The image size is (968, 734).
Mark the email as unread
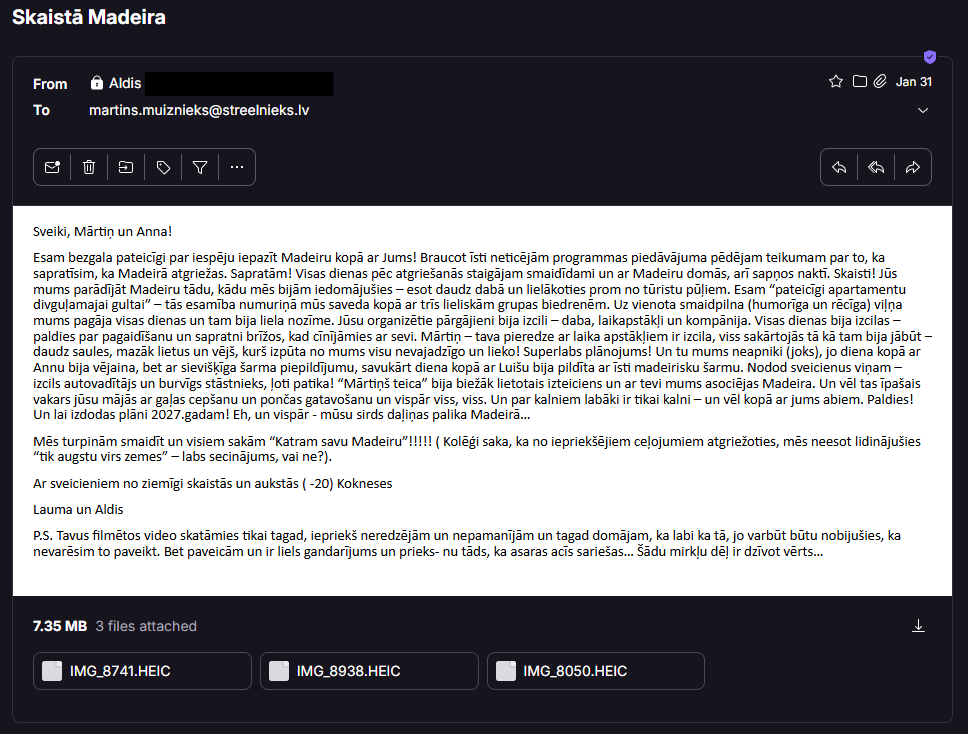coord(52,167)
